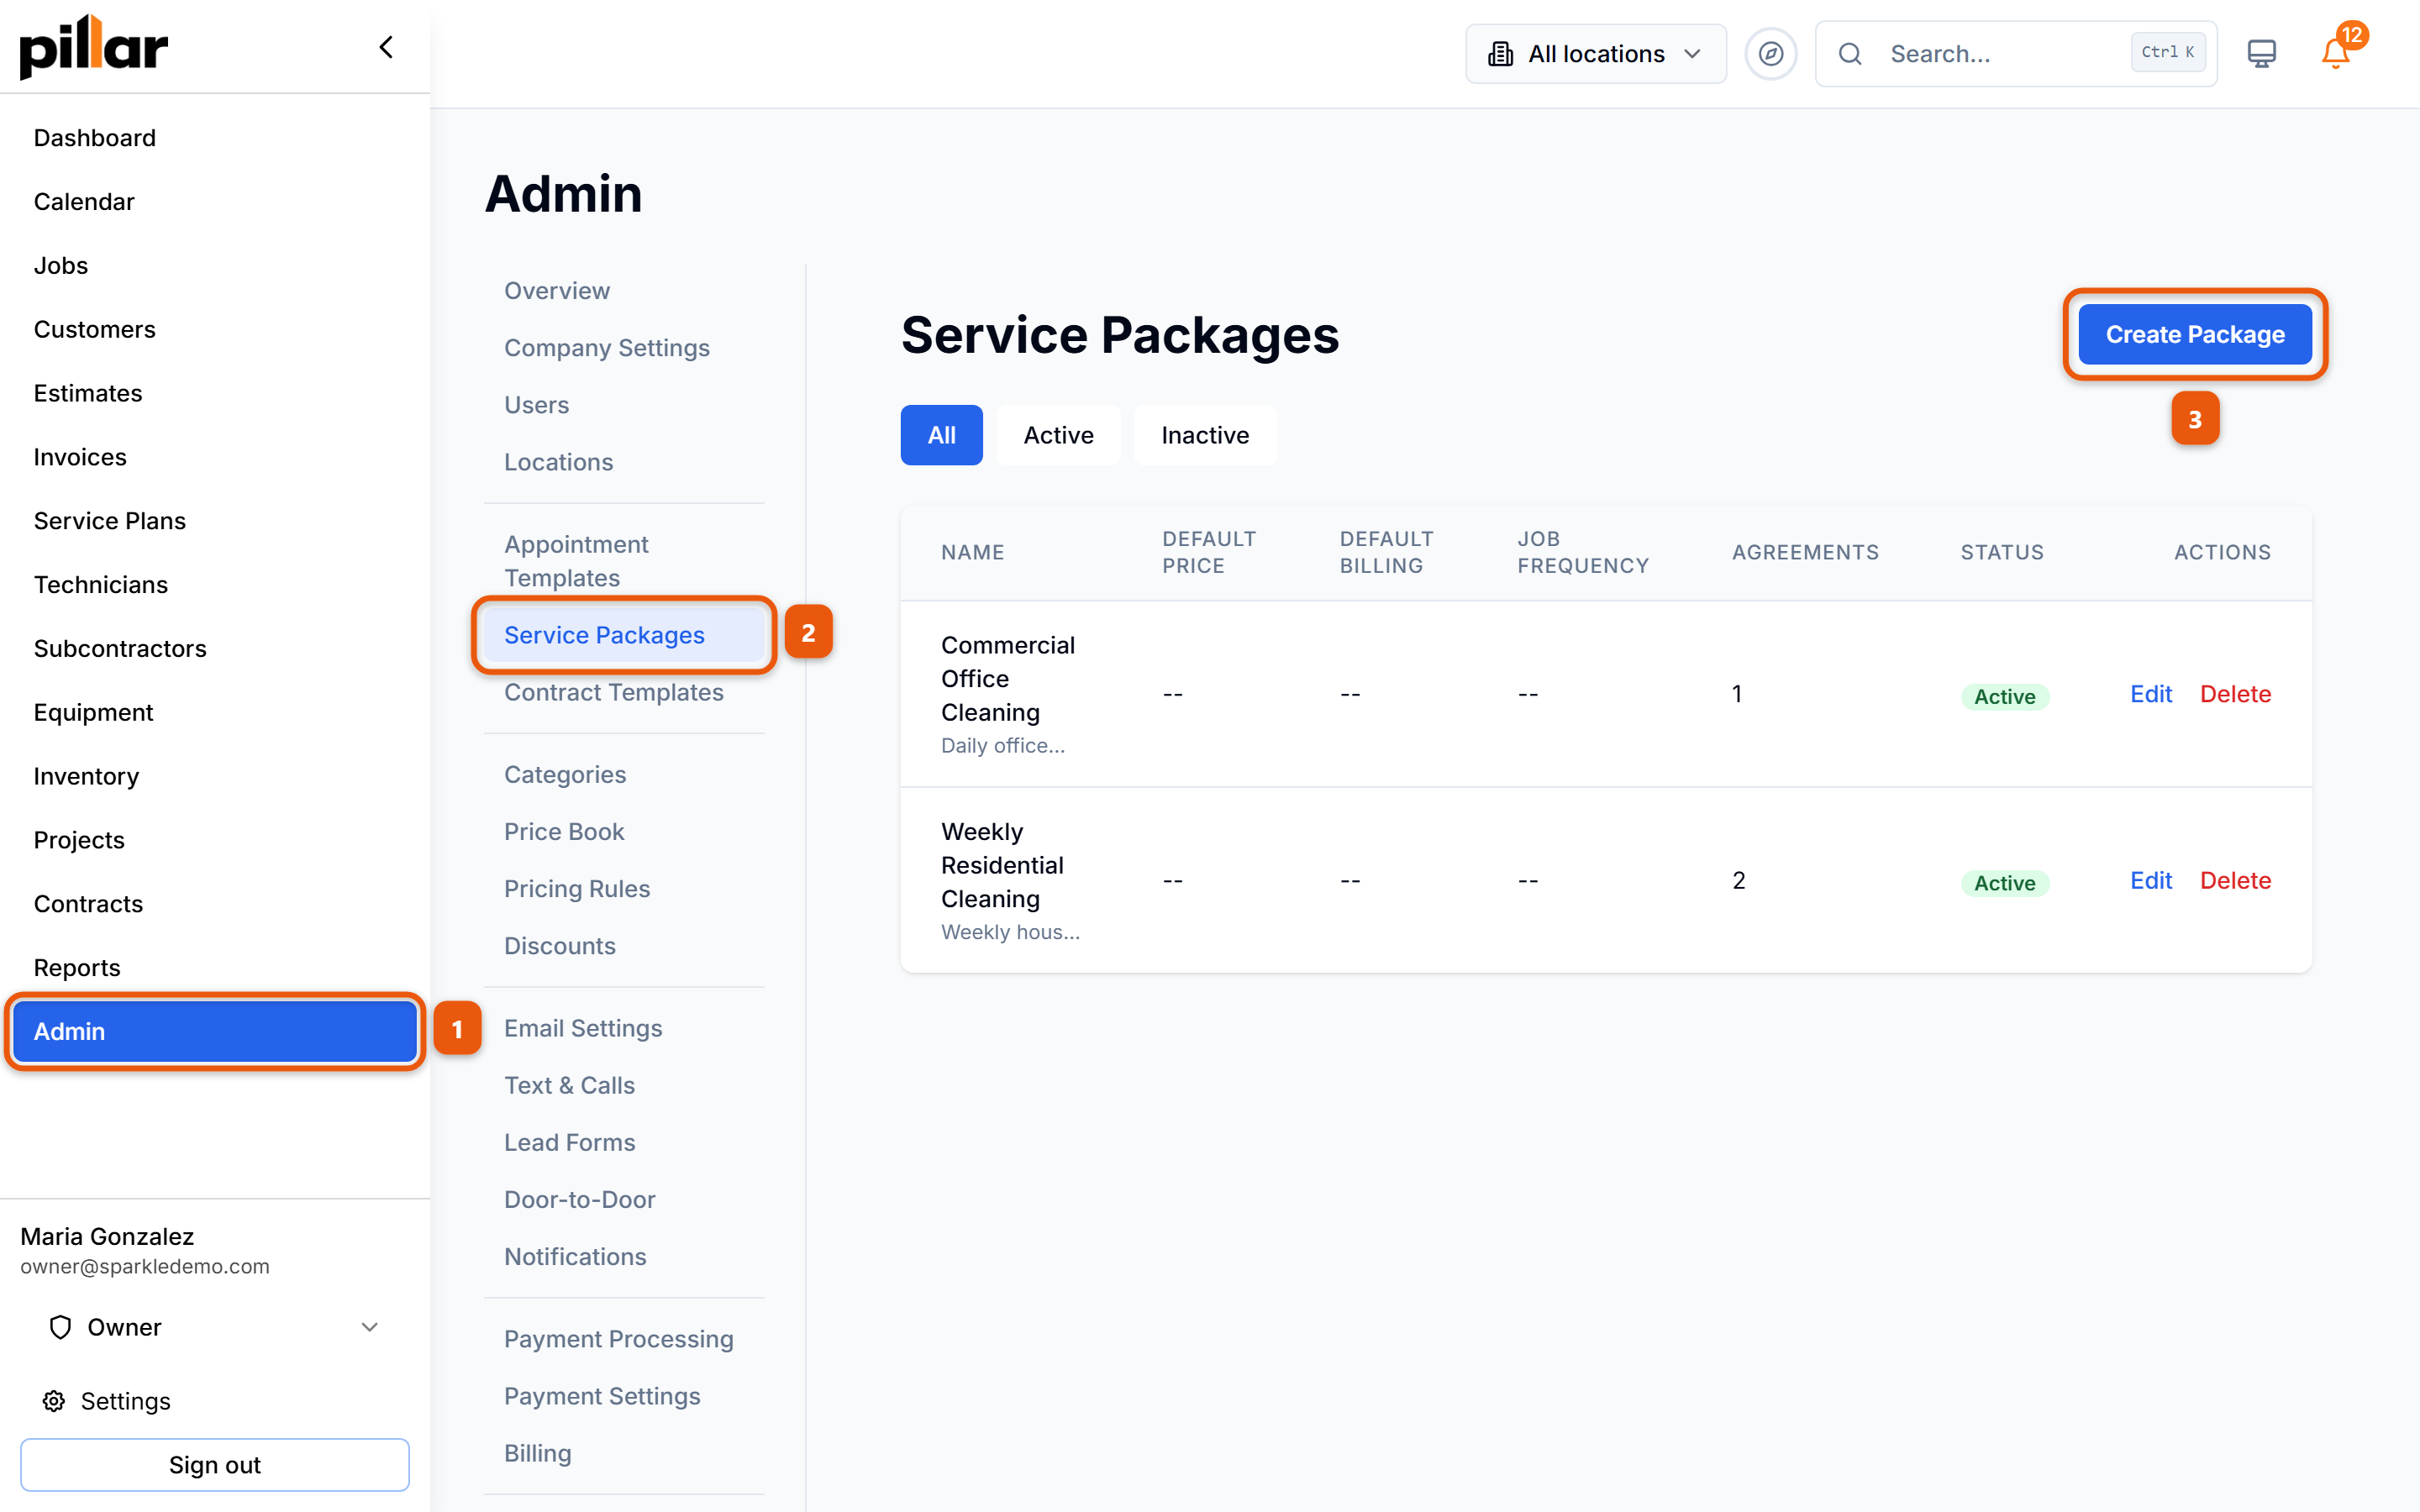Select Service Packages admin item
Image resolution: width=2420 pixels, height=1512 pixels.
(x=624, y=635)
